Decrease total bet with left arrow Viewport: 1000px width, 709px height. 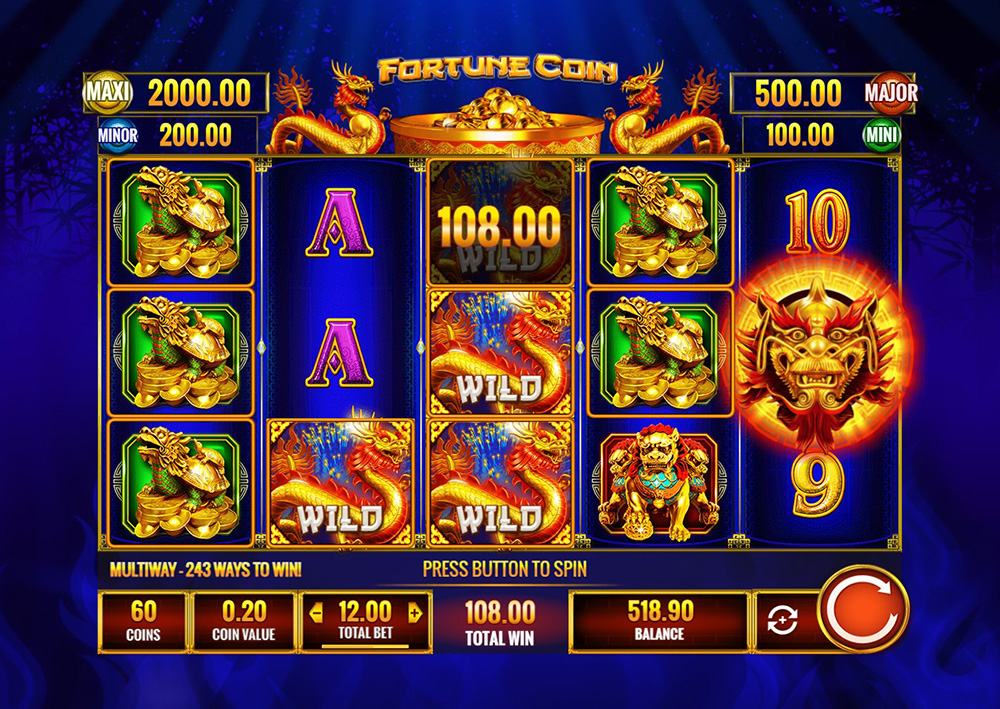click(315, 613)
